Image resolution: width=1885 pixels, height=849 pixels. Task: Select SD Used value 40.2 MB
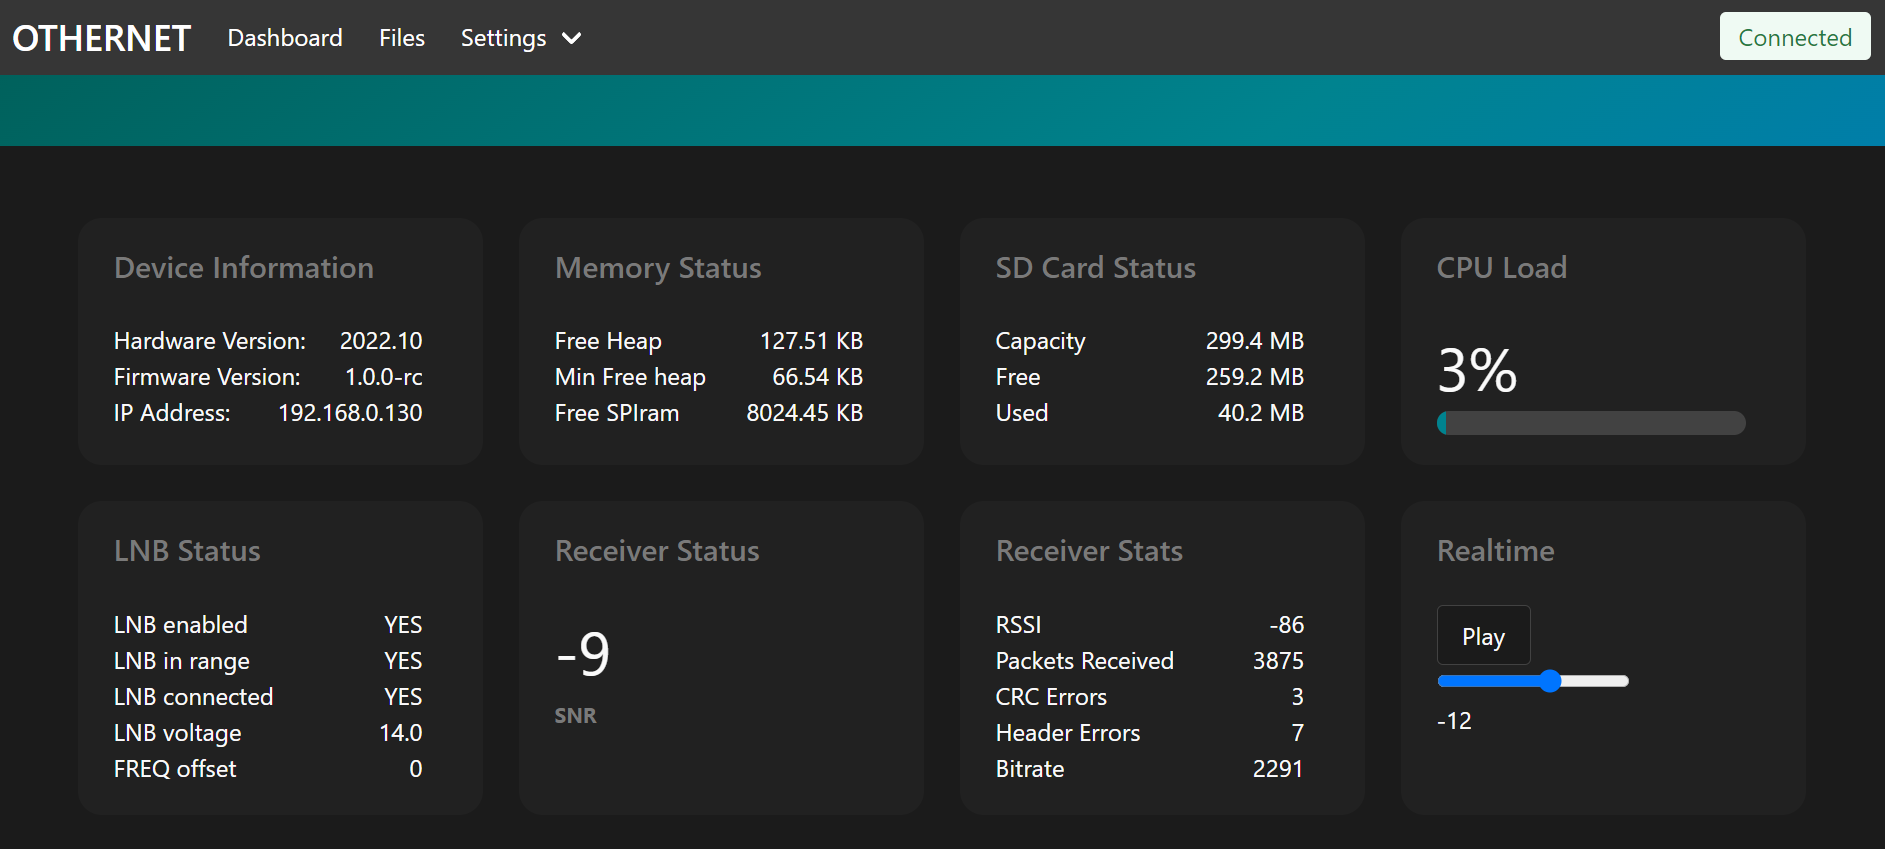click(x=1261, y=413)
